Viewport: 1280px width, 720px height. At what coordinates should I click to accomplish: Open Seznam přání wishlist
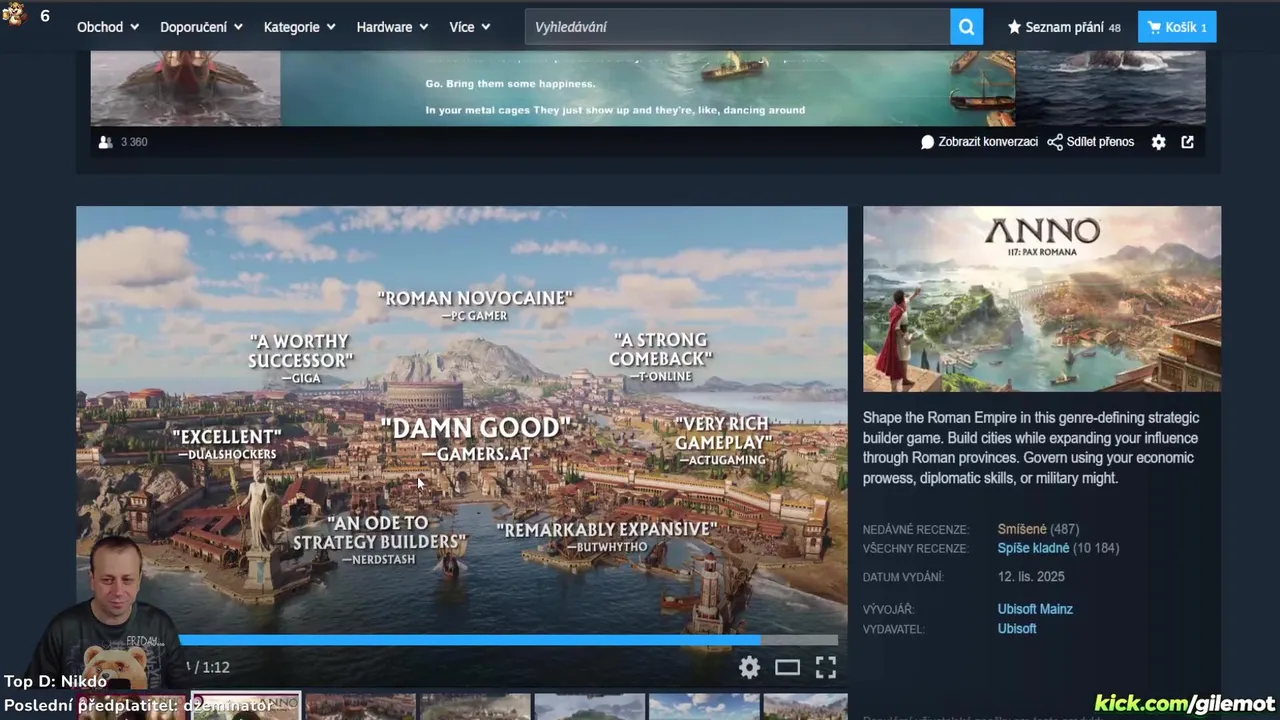tap(1064, 27)
